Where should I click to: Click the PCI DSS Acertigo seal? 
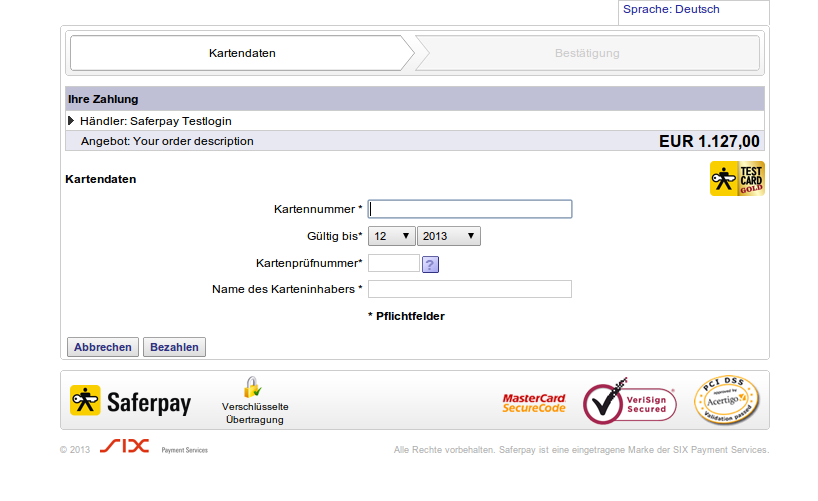click(x=726, y=402)
